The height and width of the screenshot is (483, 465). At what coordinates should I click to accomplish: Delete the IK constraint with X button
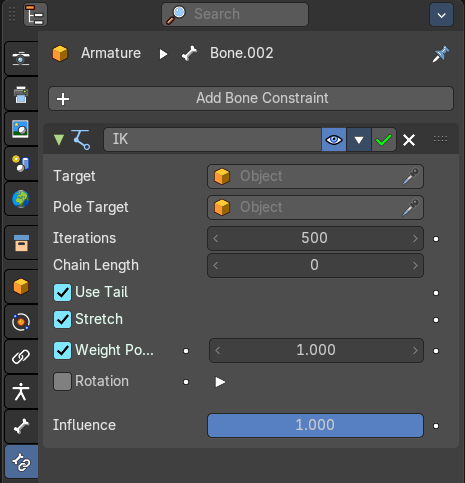click(409, 140)
